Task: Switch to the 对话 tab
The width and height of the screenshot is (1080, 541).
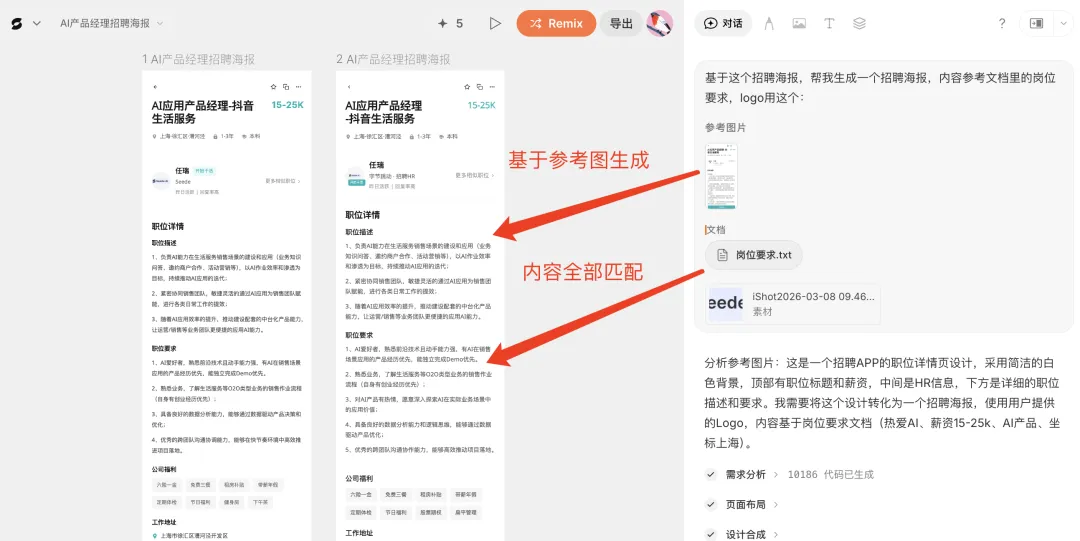Action: pos(723,23)
